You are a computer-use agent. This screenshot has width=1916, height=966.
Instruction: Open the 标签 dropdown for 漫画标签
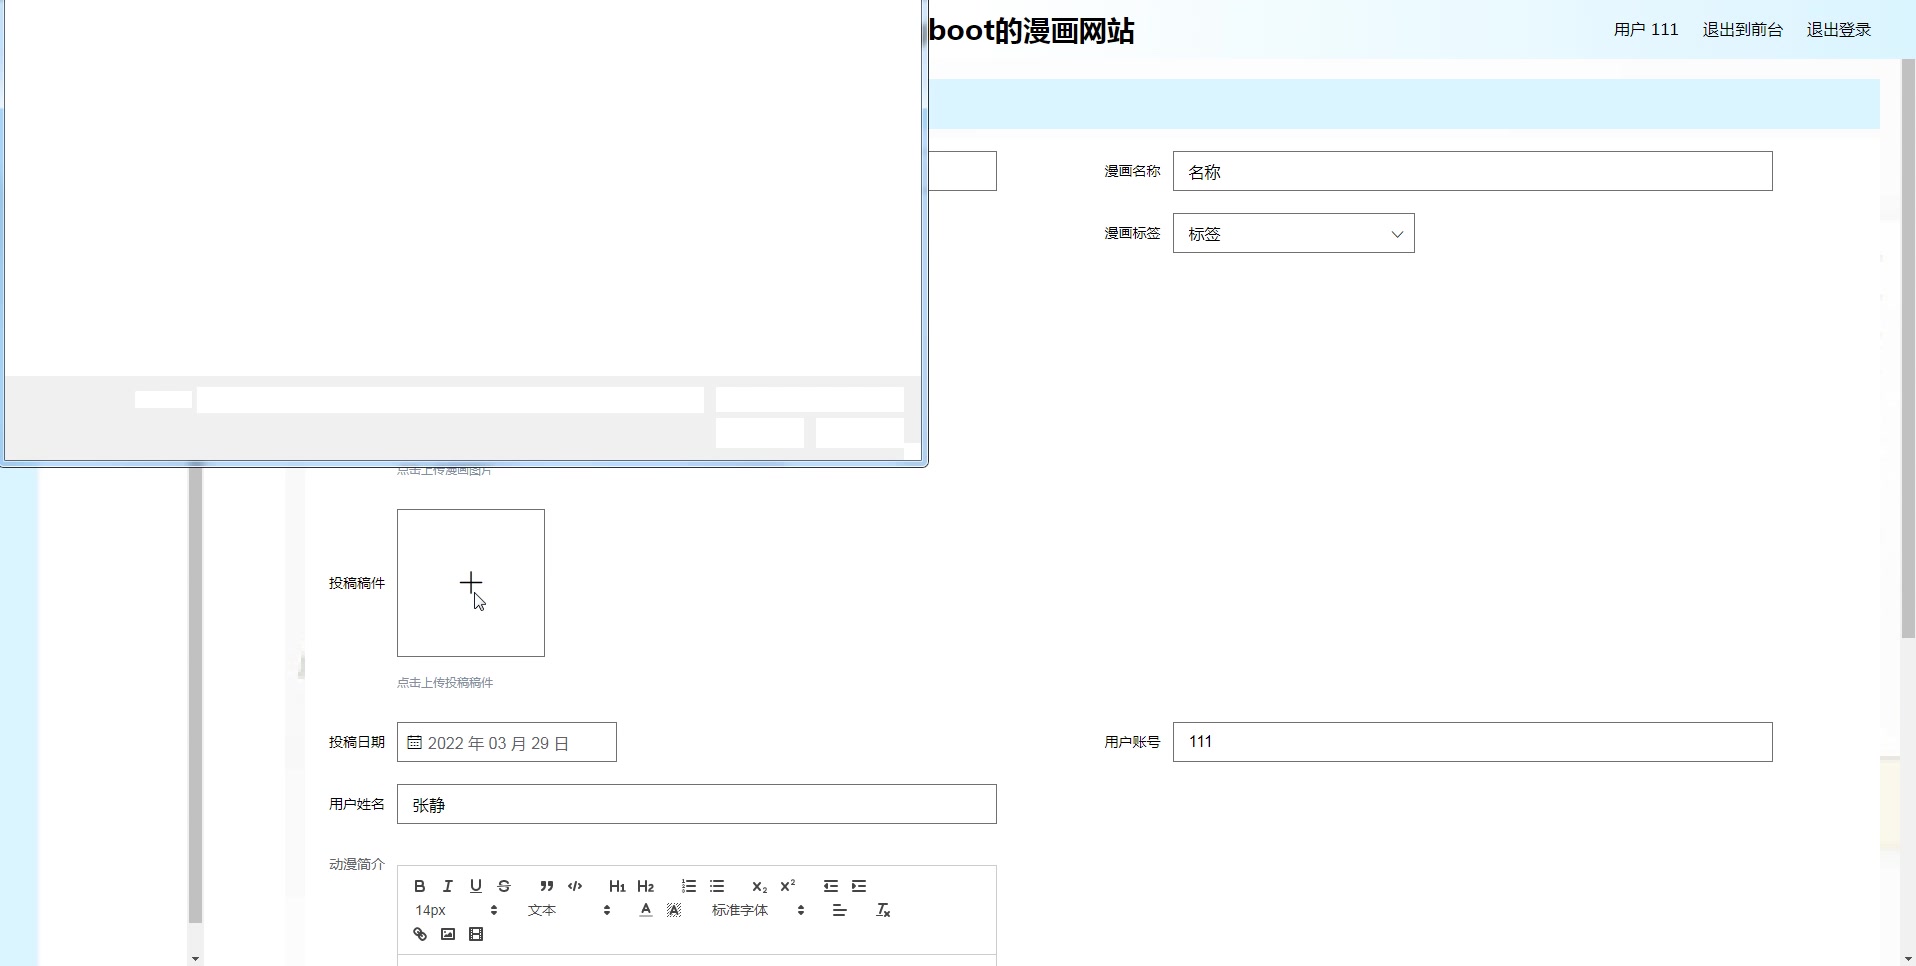(1293, 233)
